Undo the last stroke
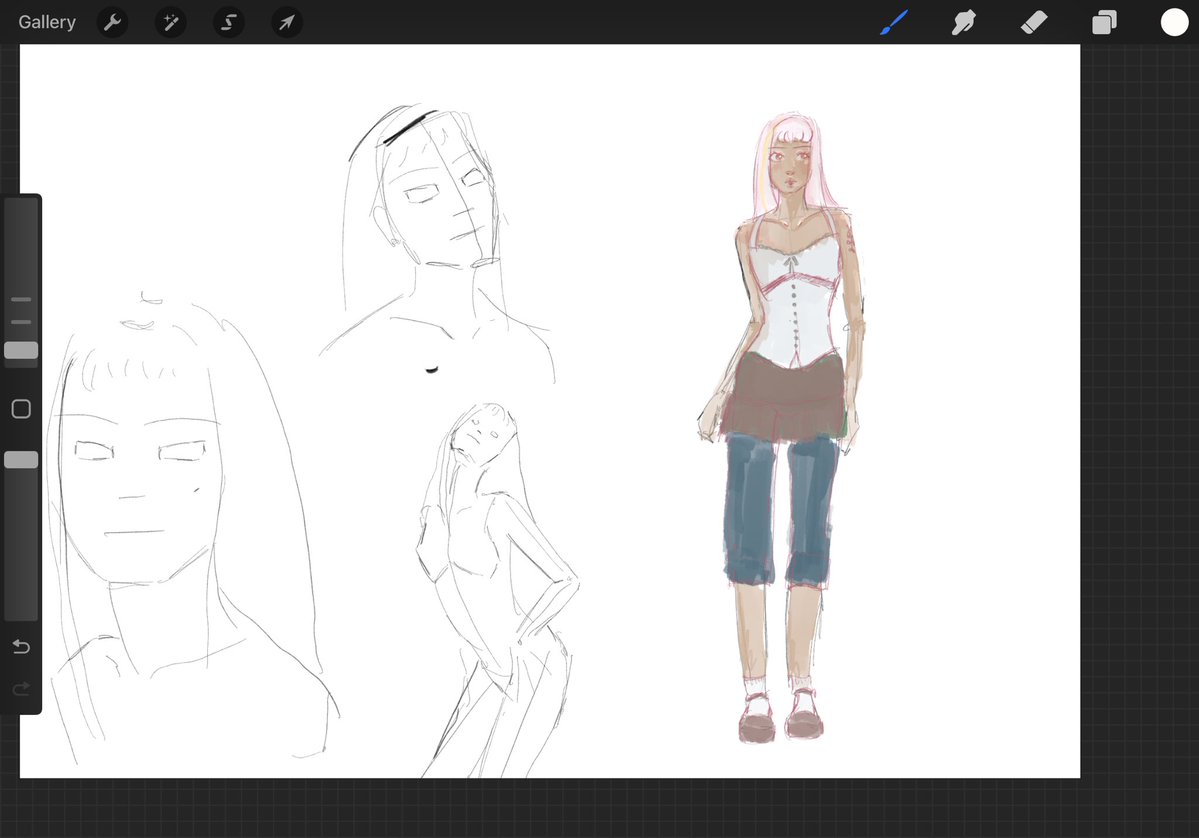Viewport: 1199px width, 838px height. point(21,647)
